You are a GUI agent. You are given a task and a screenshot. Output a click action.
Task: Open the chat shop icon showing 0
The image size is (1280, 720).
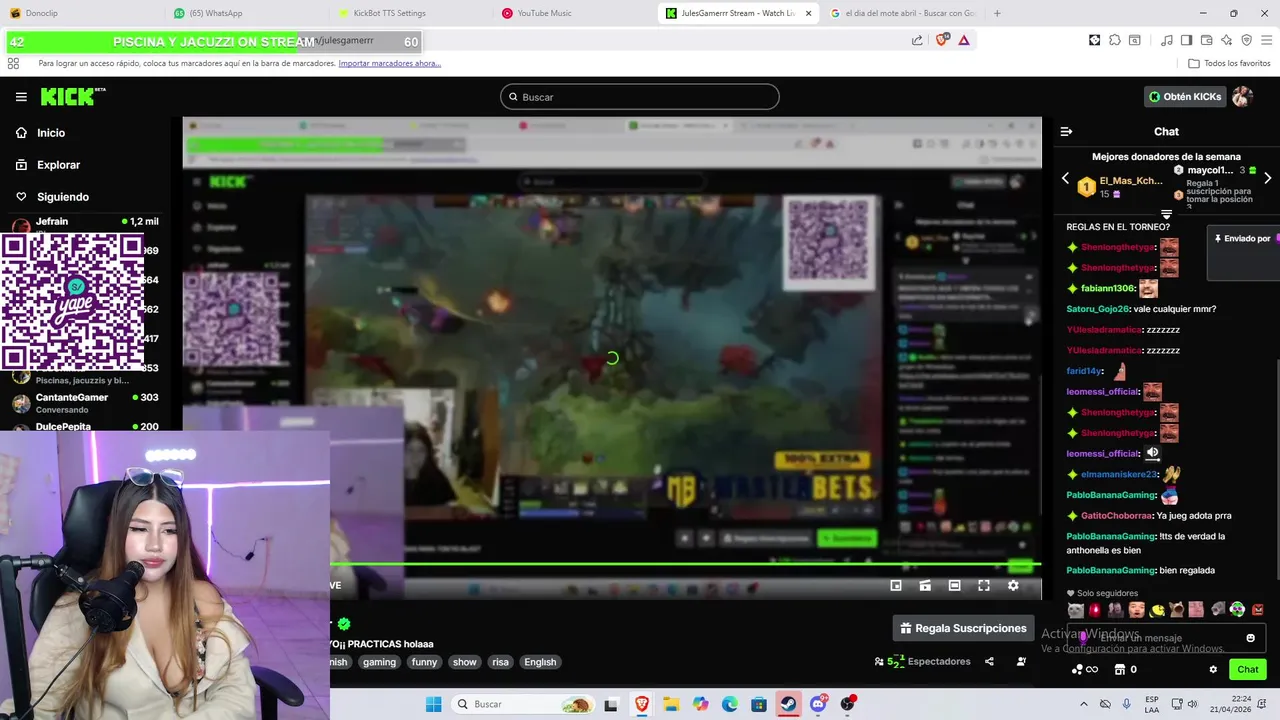tap(1126, 669)
